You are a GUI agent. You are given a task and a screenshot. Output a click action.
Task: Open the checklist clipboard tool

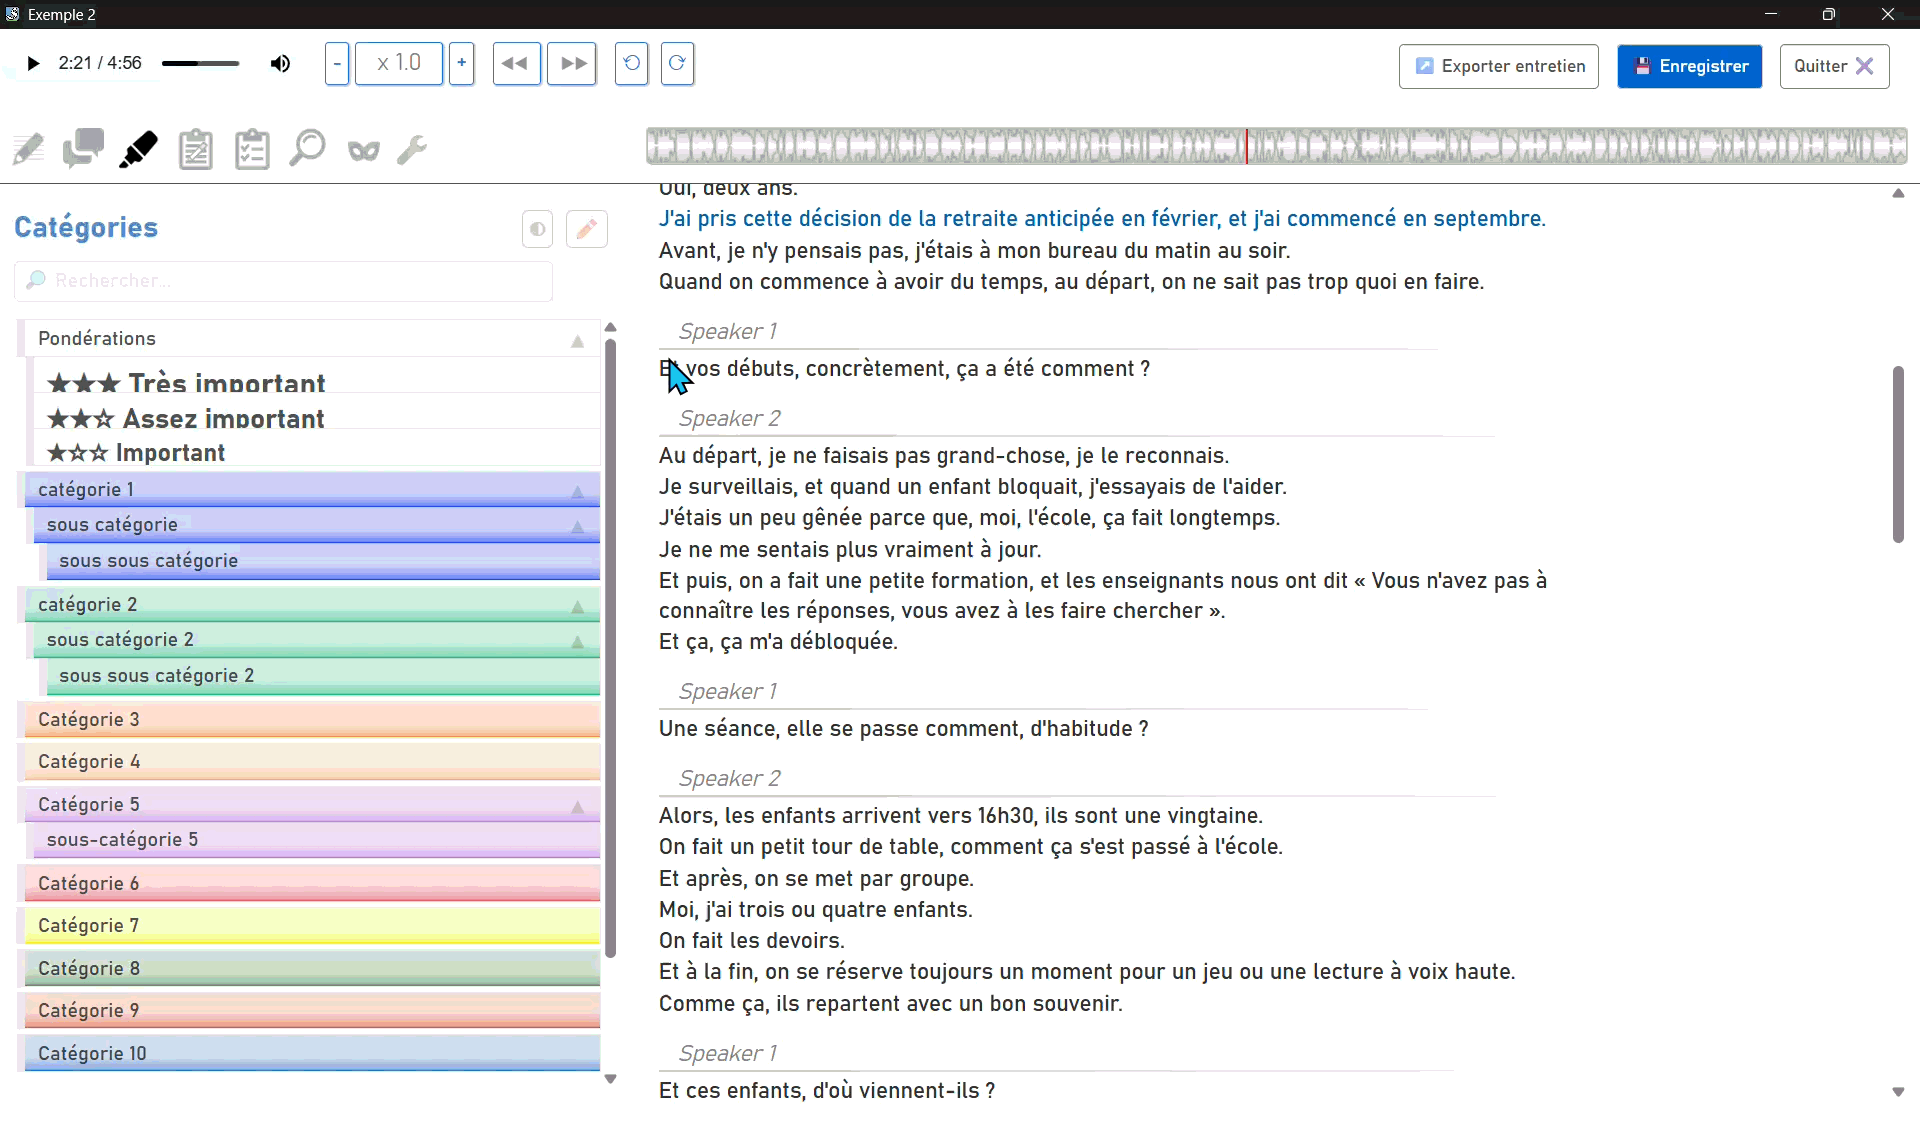tap(252, 150)
